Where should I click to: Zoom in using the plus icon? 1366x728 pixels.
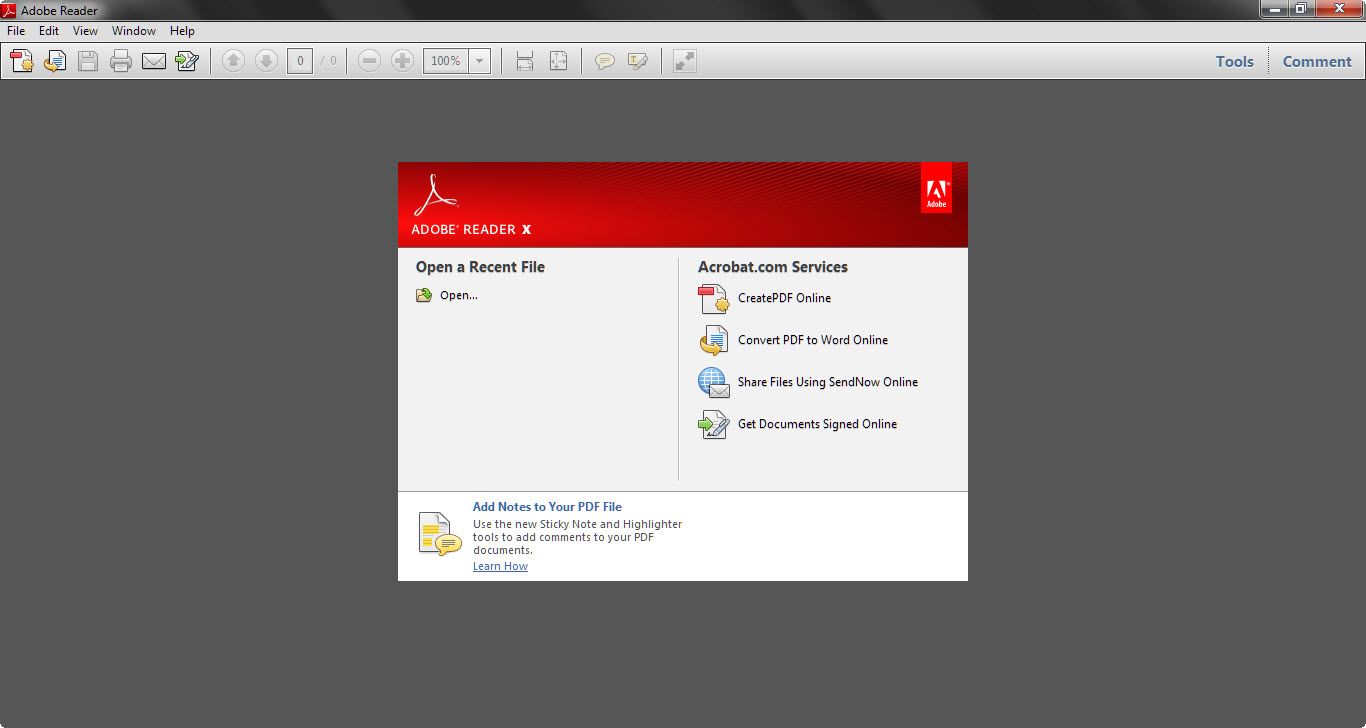point(402,61)
